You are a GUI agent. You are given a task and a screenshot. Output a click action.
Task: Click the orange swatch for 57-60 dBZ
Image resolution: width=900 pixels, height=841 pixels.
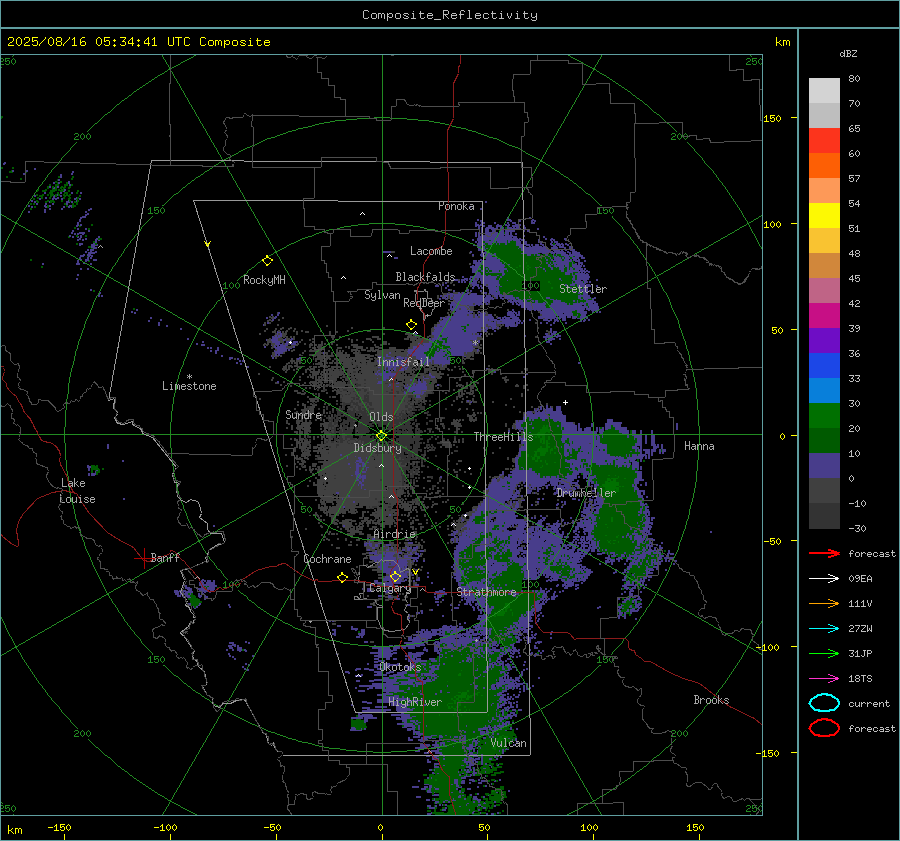click(824, 166)
